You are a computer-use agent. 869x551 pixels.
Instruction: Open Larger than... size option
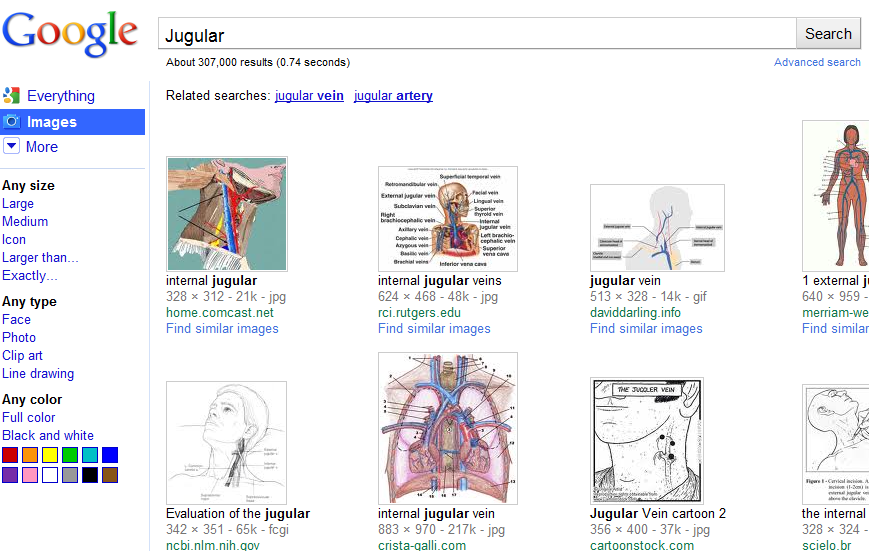40,257
